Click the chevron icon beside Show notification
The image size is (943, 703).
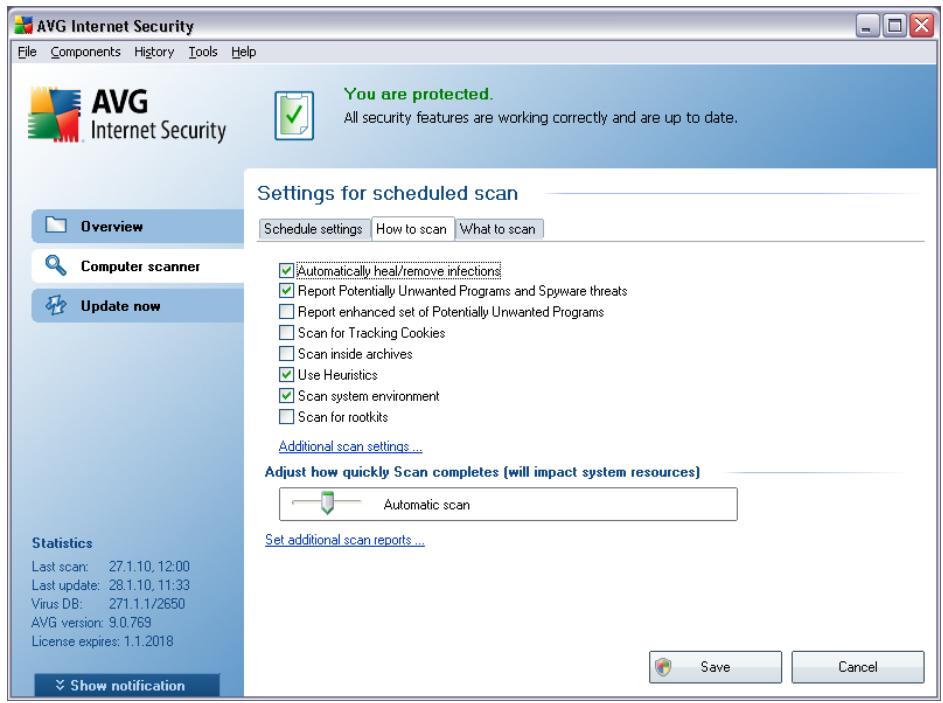60,685
